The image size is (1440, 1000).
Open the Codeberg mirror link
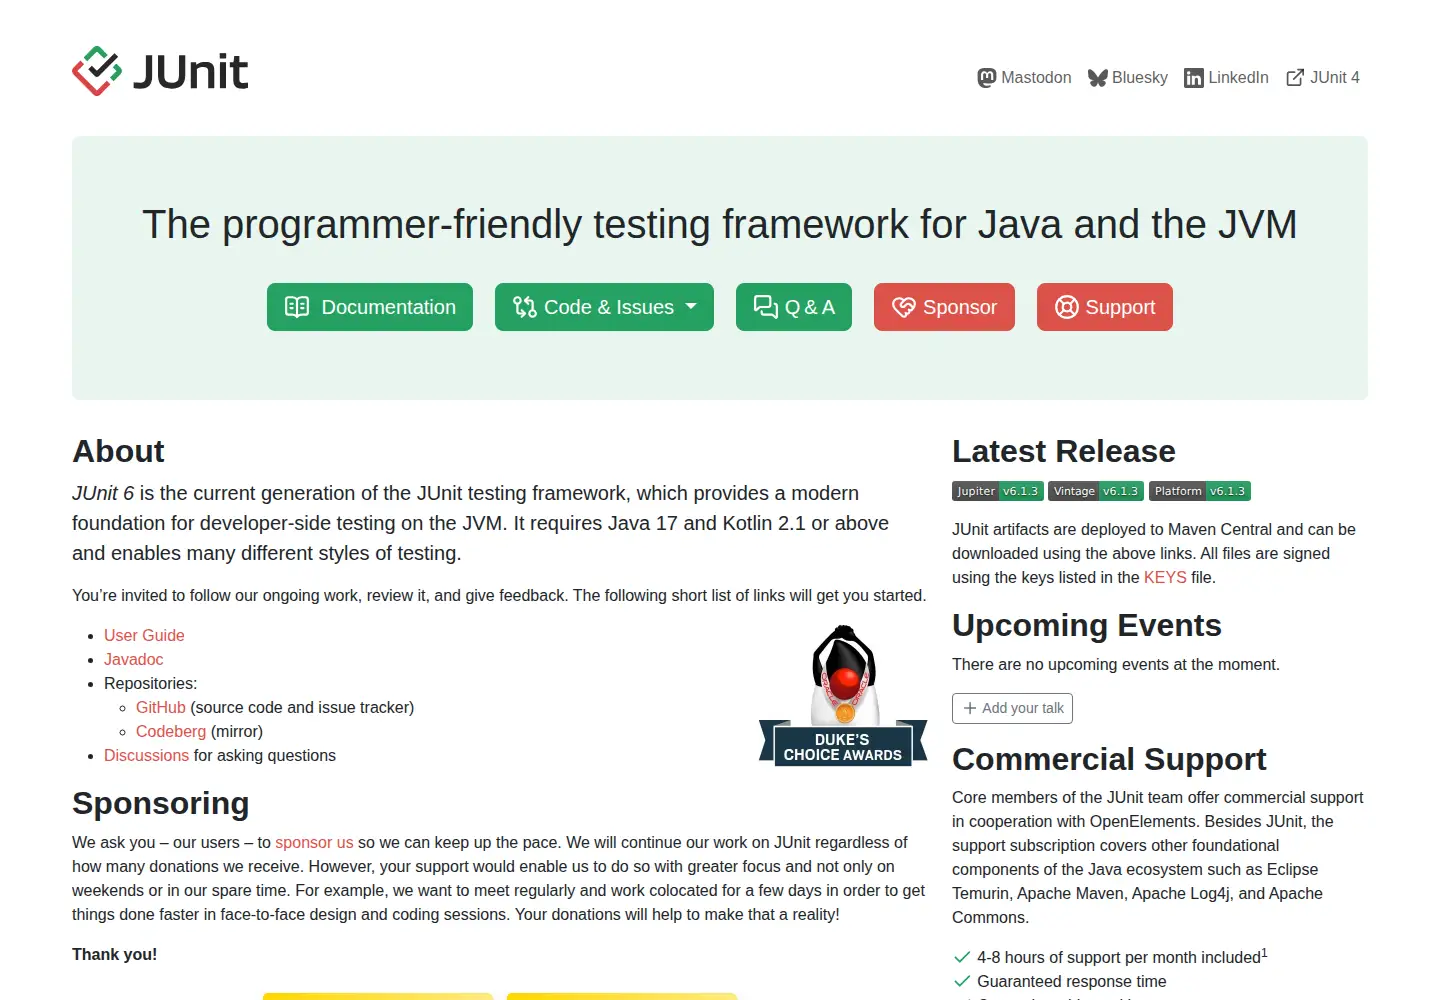[x=171, y=731]
